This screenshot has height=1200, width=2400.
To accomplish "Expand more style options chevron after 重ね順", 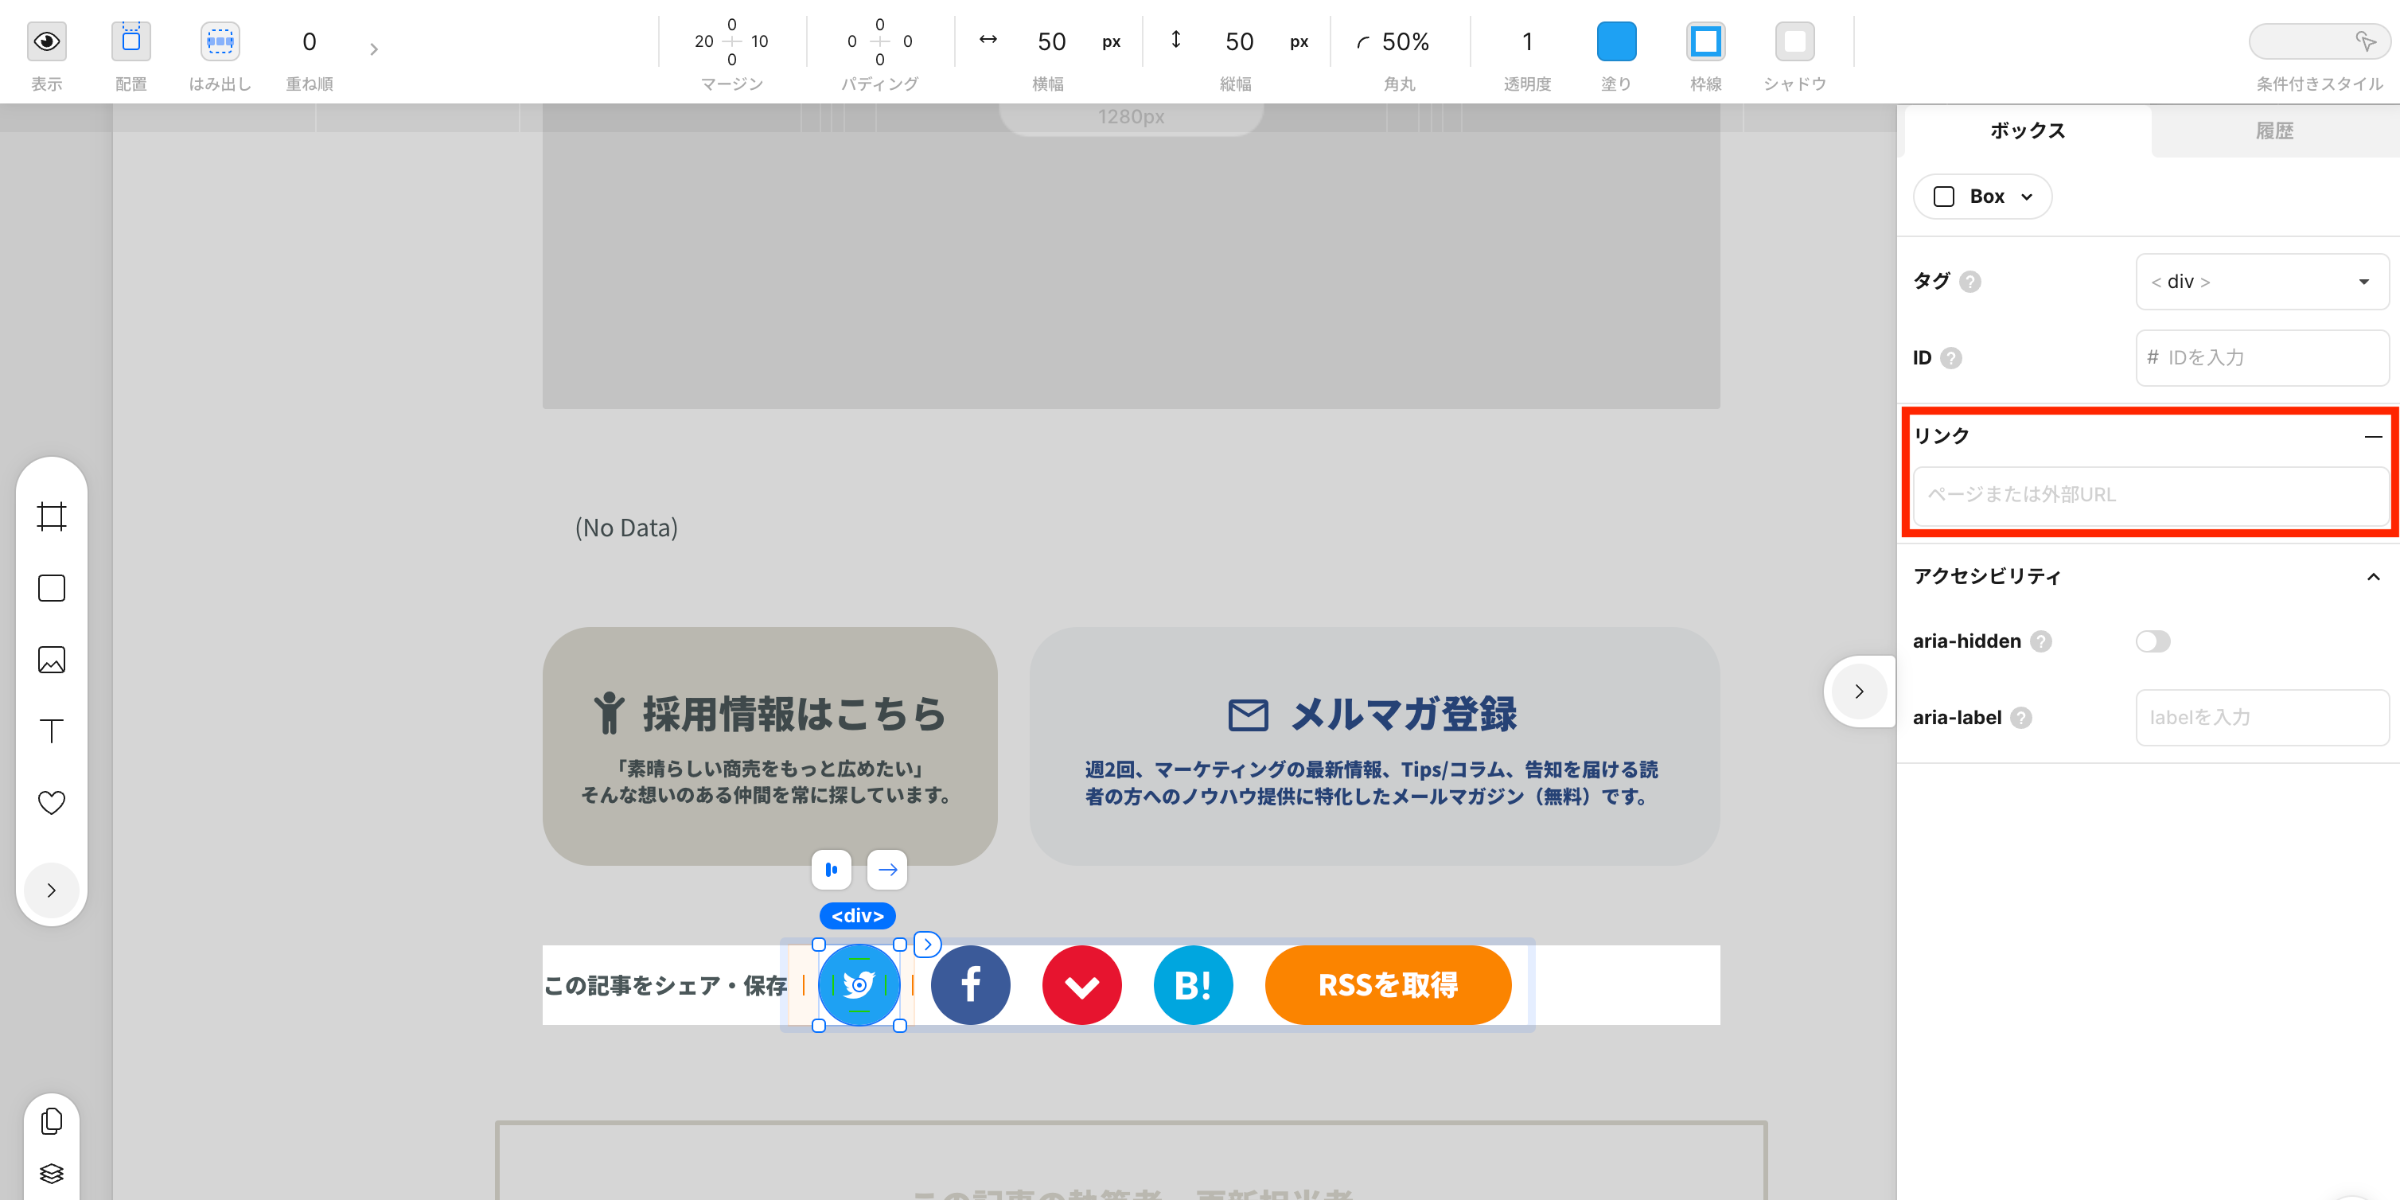I will (374, 48).
